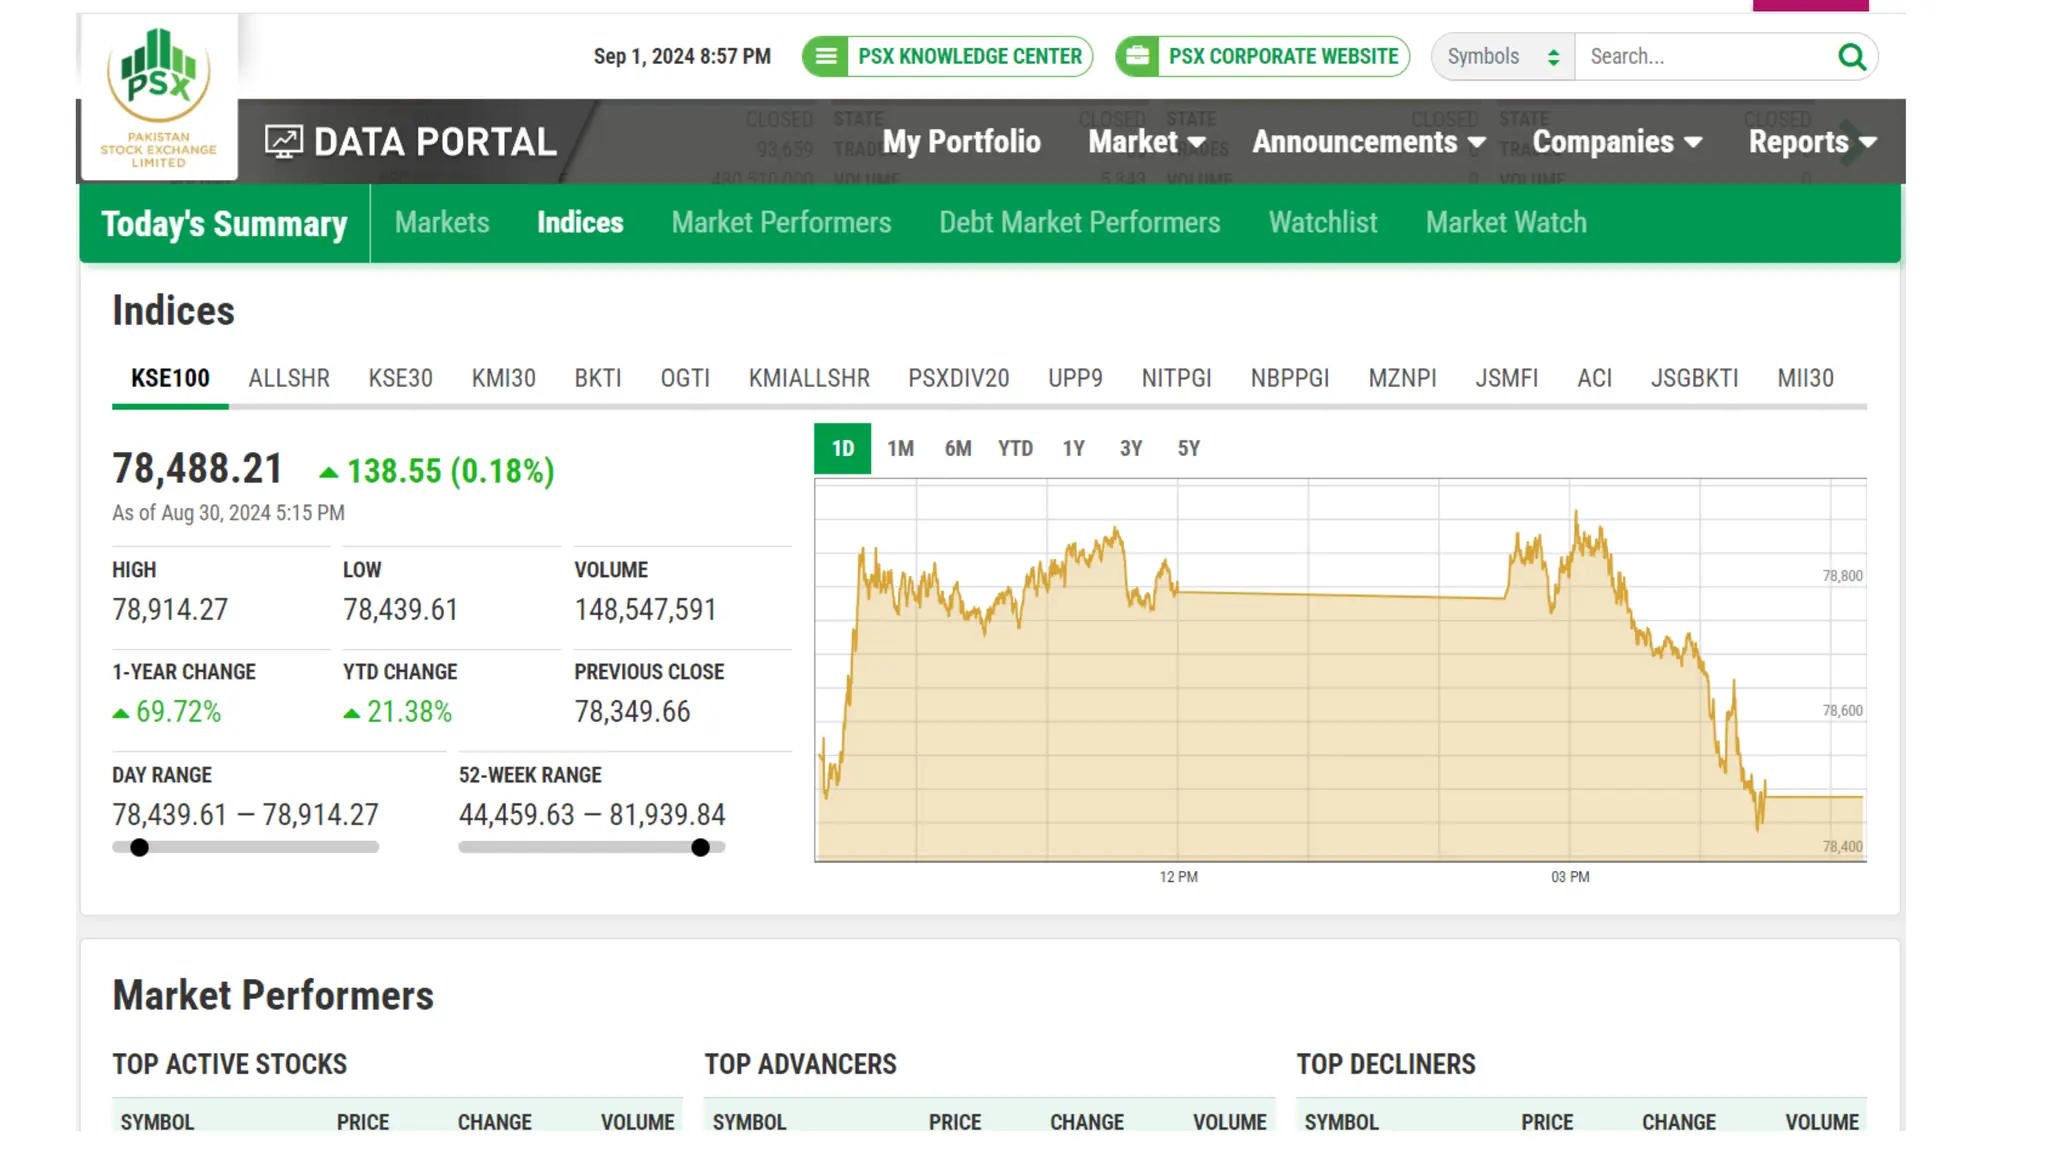Select the 1M chart range
The width and height of the screenshot is (2048, 1152).
pos(900,449)
